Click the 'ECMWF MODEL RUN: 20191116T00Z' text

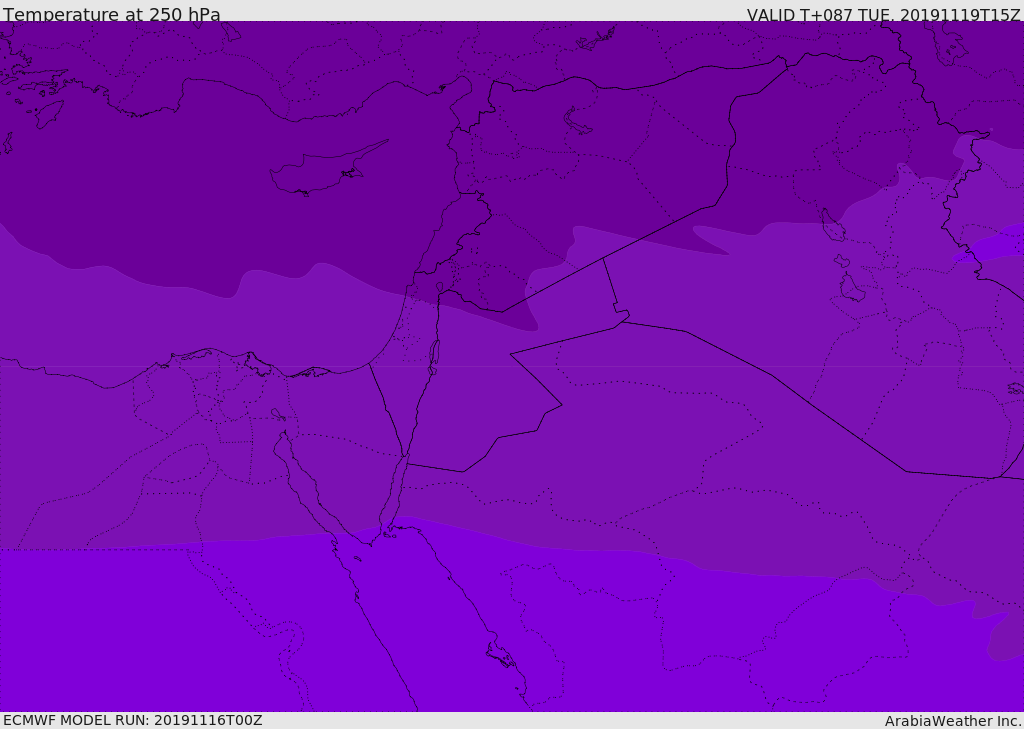pyautogui.click(x=133, y=720)
